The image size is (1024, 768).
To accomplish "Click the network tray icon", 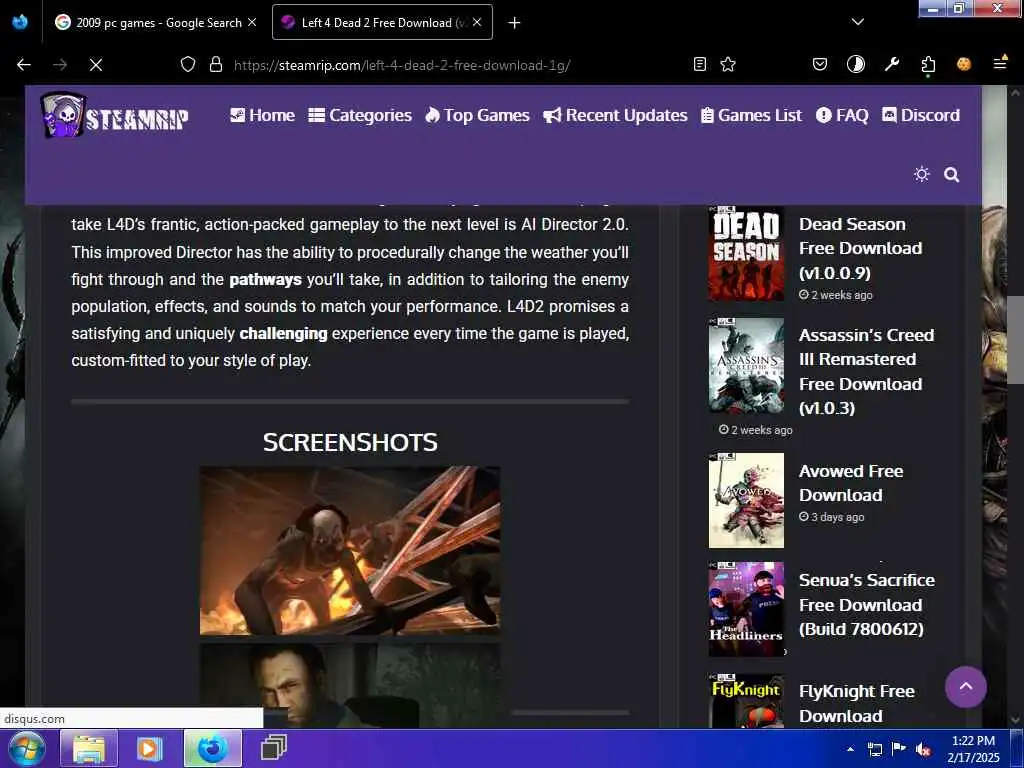I will click(x=874, y=749).
